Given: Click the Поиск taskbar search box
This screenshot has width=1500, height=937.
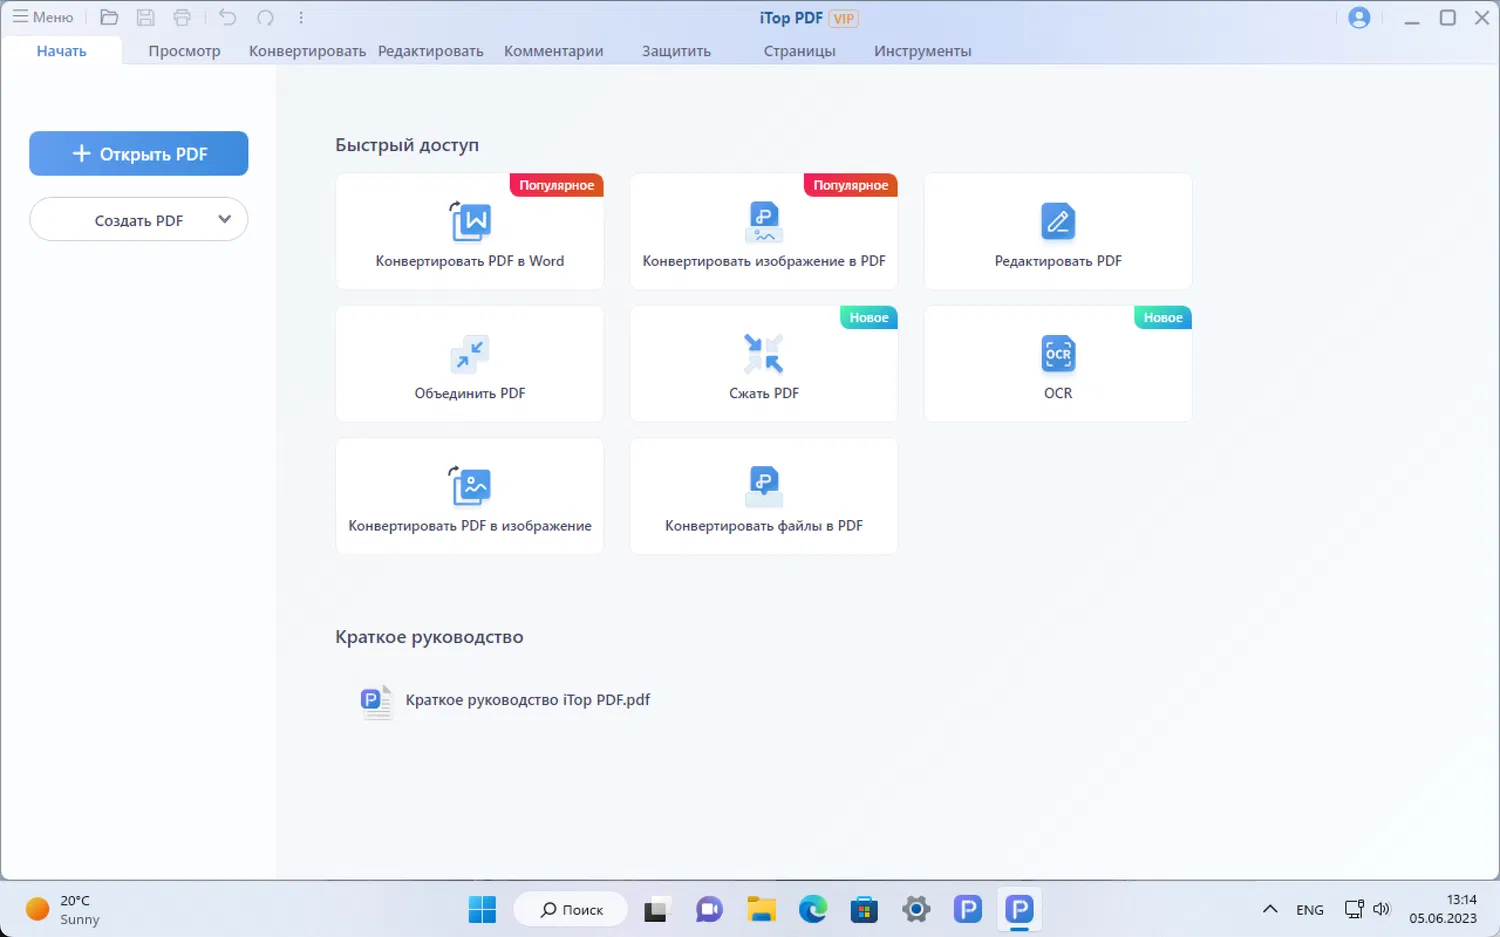Looking at the screenshot, I should click(571, 910).
